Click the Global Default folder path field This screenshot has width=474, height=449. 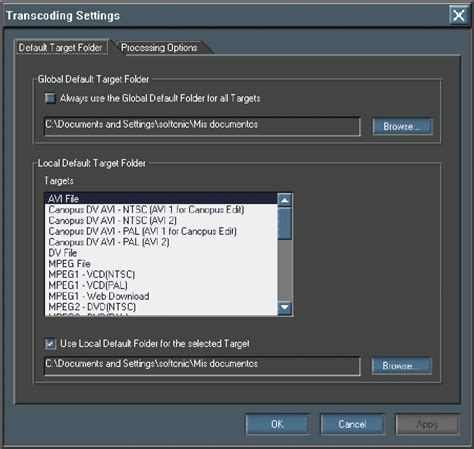pyautogui.click(x=202, y=126)
